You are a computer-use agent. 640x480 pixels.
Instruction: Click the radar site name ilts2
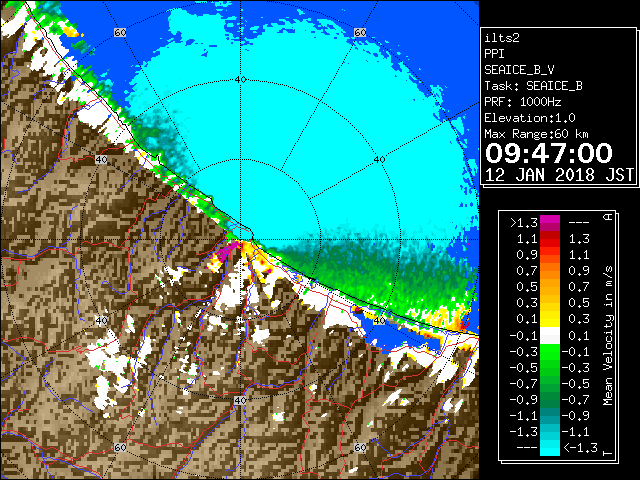502,38
